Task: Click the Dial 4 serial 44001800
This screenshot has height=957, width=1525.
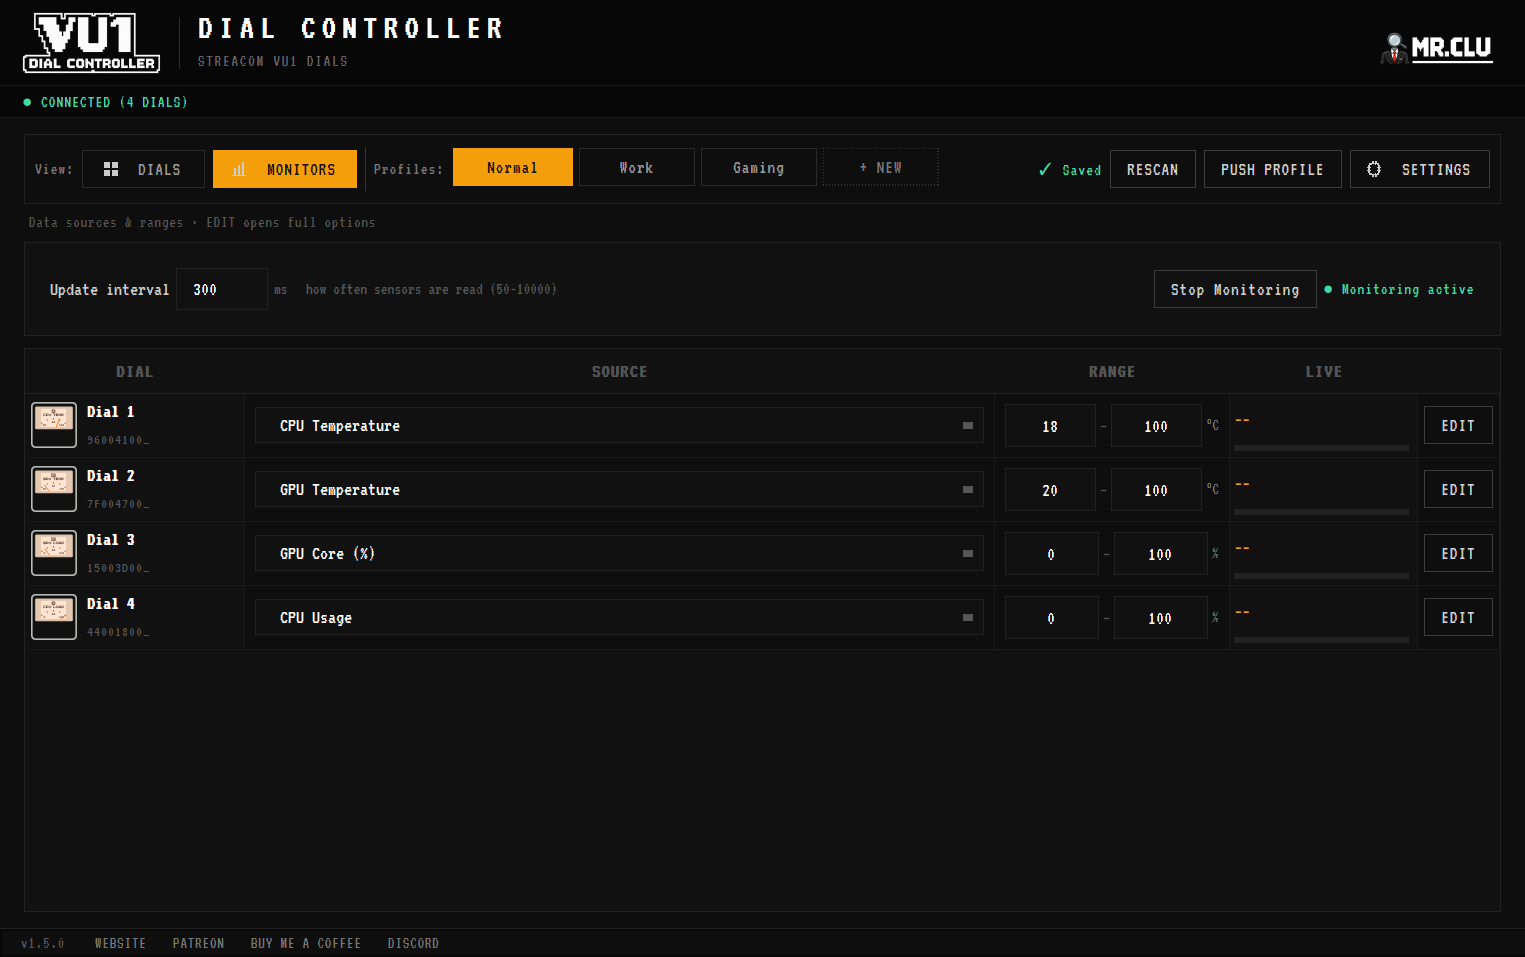Action: pyautogui.click(x=117, y=632)
